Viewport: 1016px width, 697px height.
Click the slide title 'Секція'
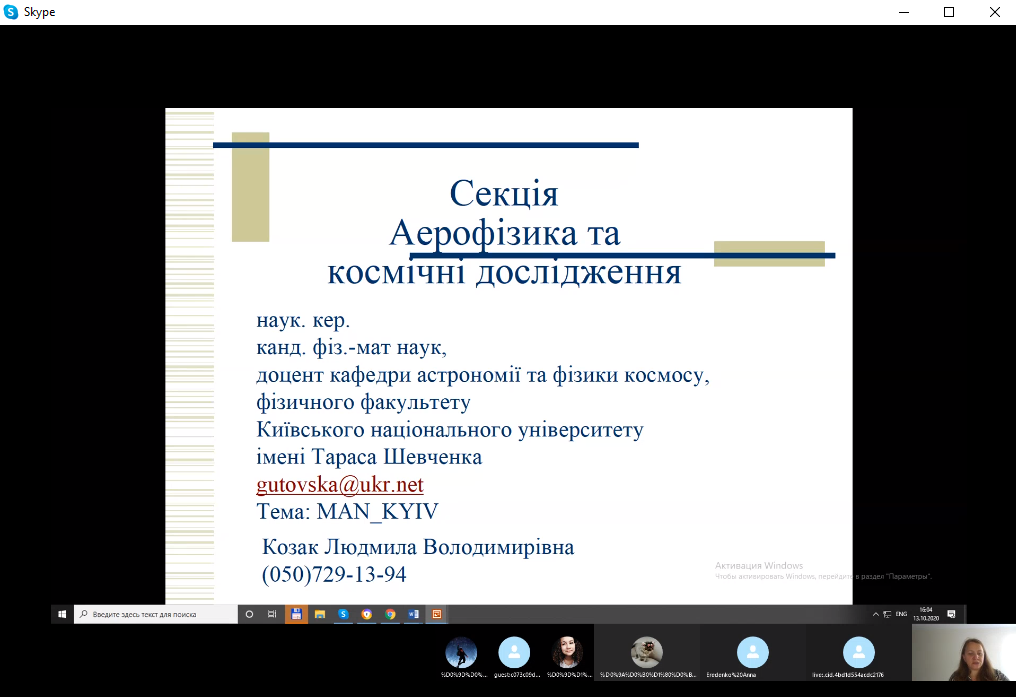click(504, 193)
